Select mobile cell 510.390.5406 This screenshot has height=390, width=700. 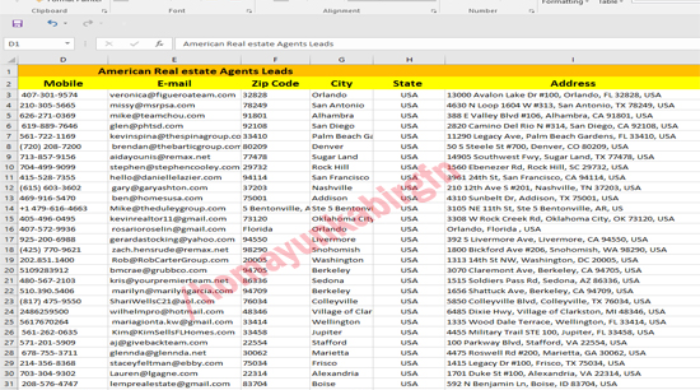pos(63,291)
